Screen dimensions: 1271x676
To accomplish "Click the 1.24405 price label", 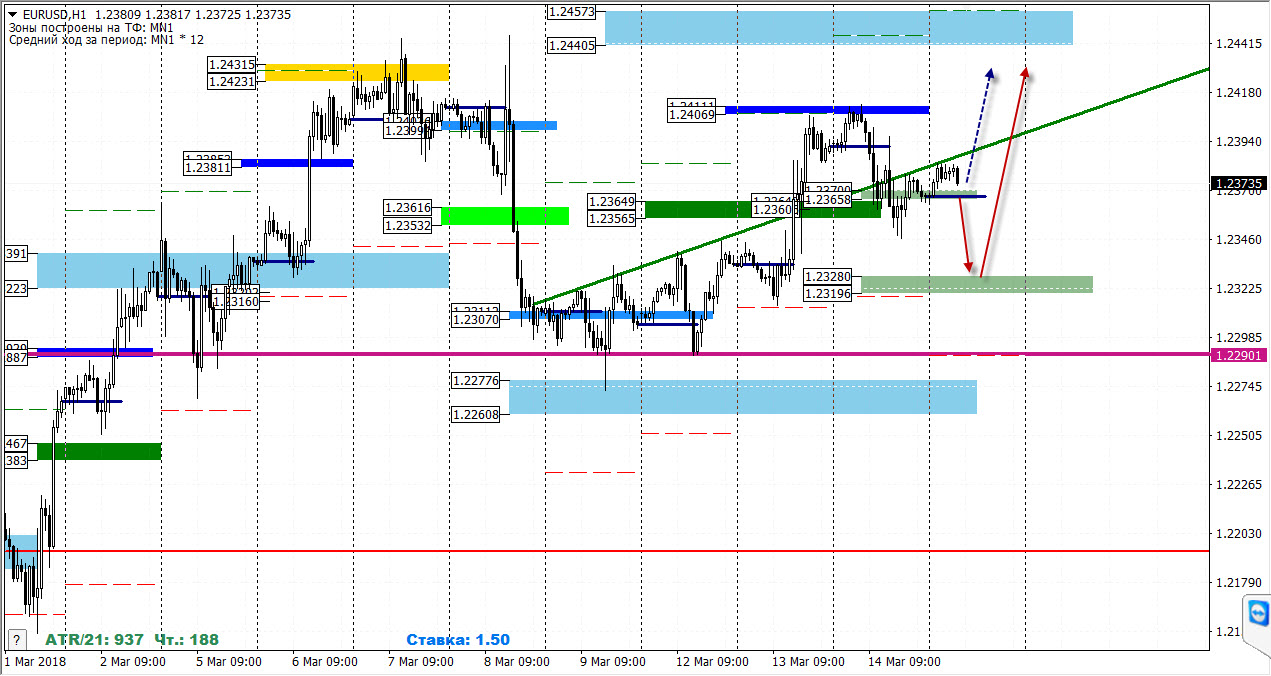I will click(572, 45).
